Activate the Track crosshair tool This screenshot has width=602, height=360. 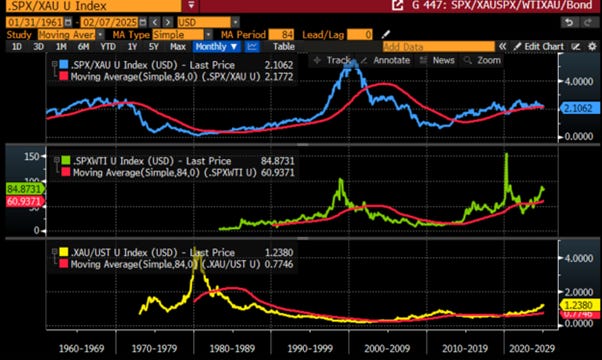332,60
